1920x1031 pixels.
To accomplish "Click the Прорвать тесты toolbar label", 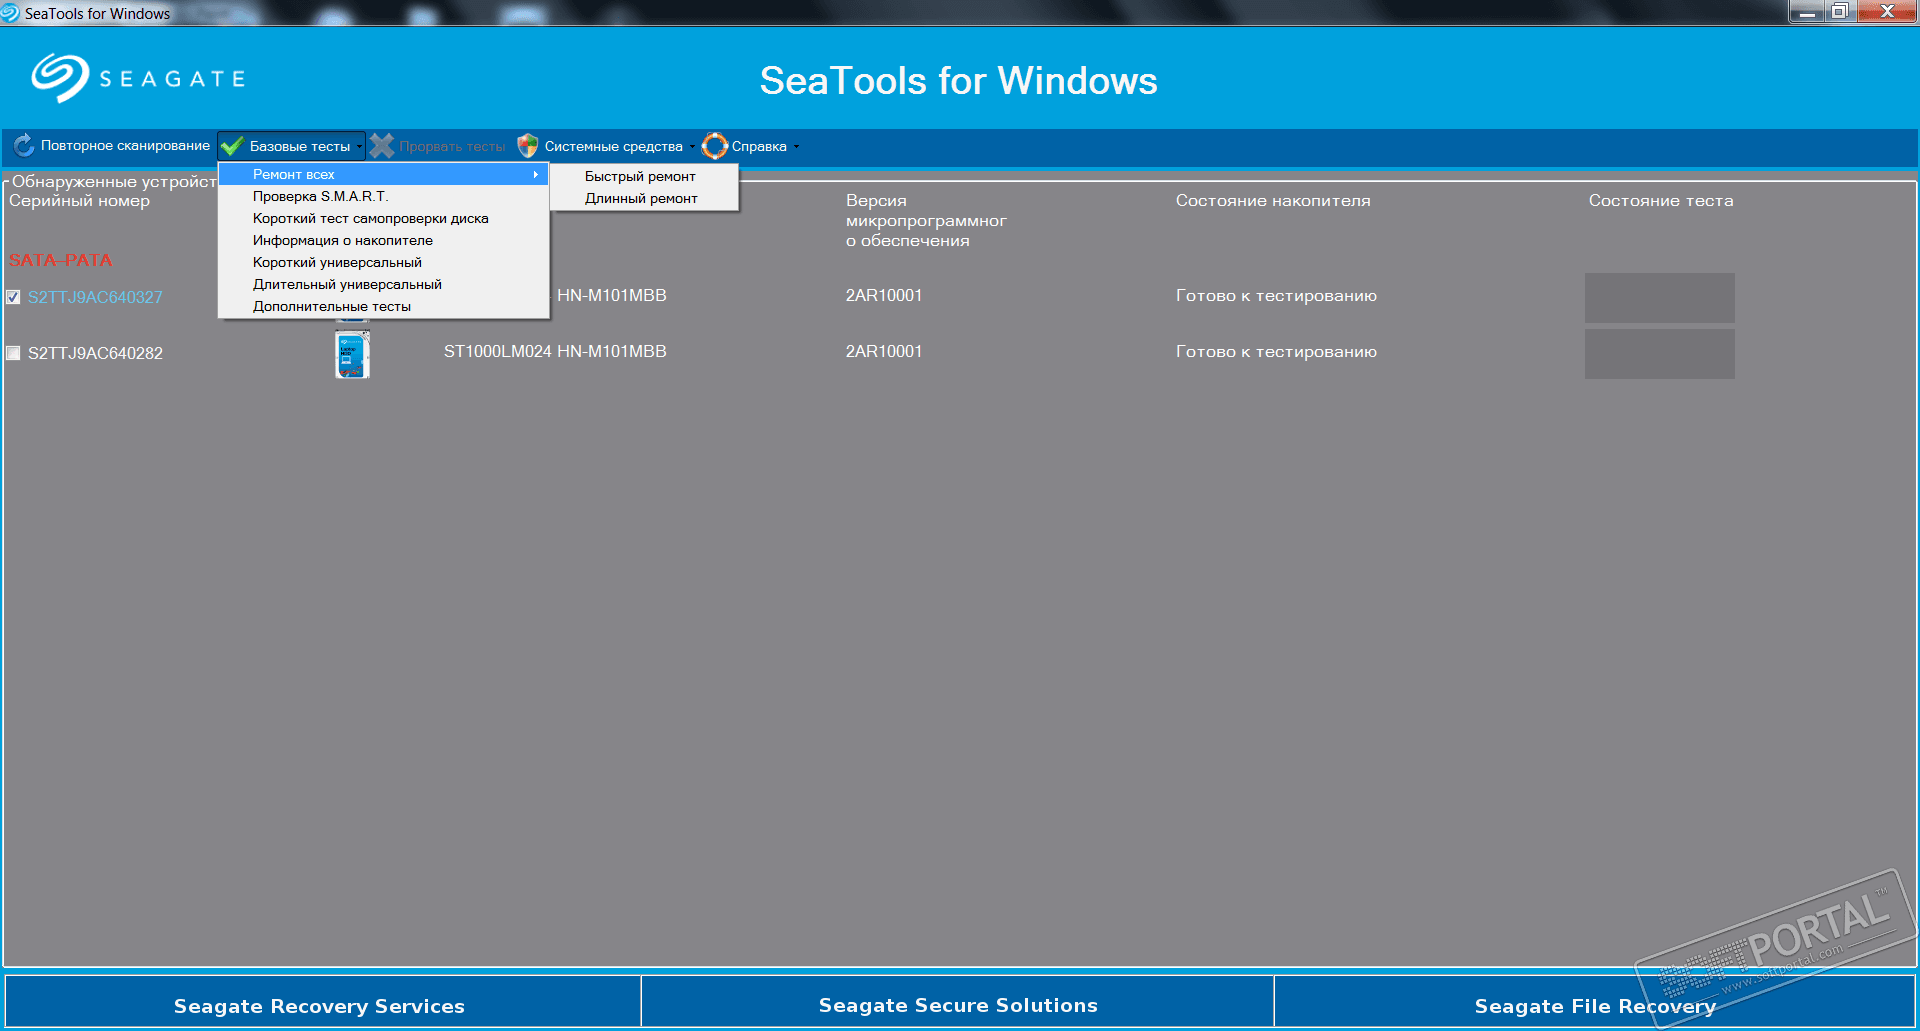I will 452,146.
